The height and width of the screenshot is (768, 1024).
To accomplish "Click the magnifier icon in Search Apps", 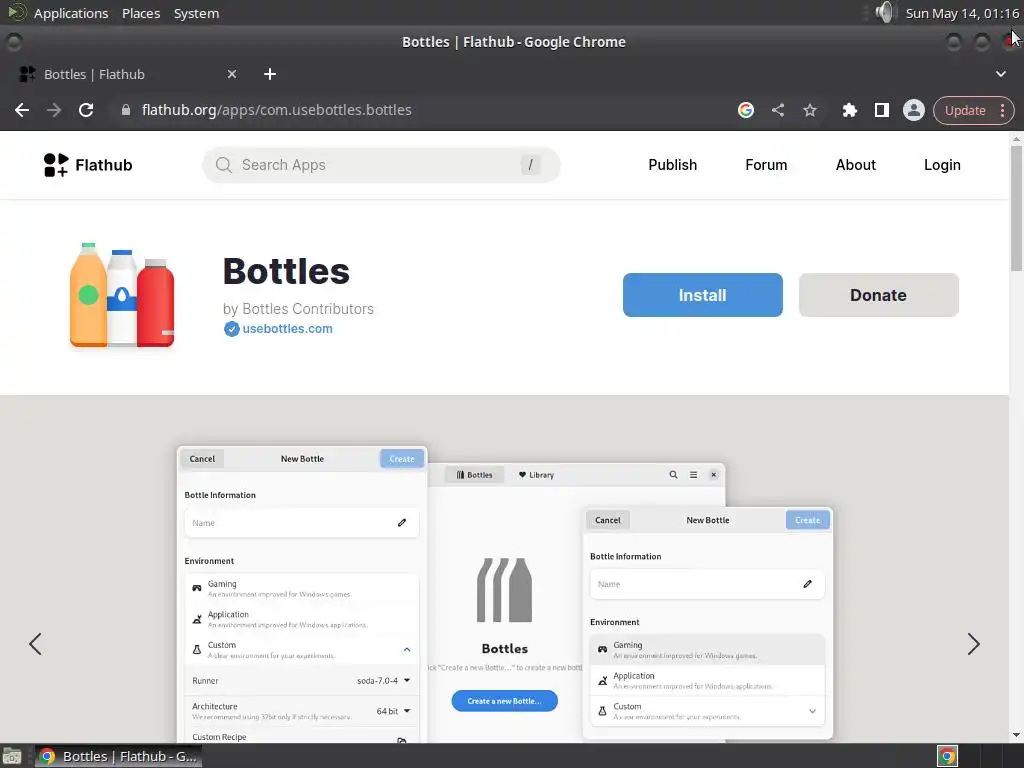I will [223, 165].
